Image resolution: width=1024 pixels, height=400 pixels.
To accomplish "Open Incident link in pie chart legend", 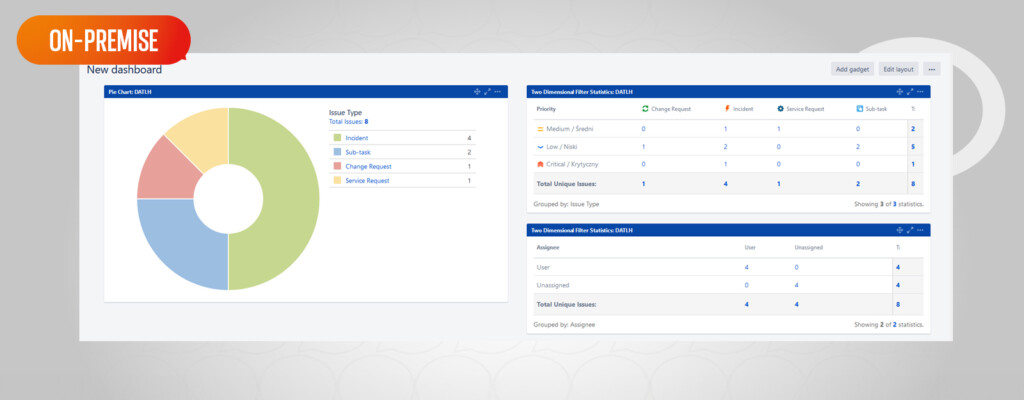I will (357, 137).
